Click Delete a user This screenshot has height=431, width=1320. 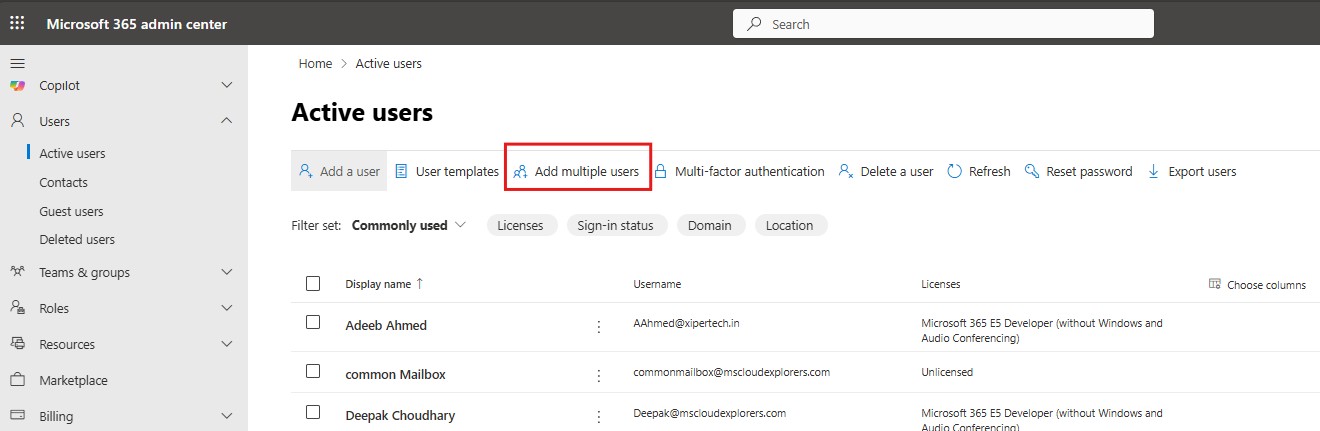pos(886,171)
